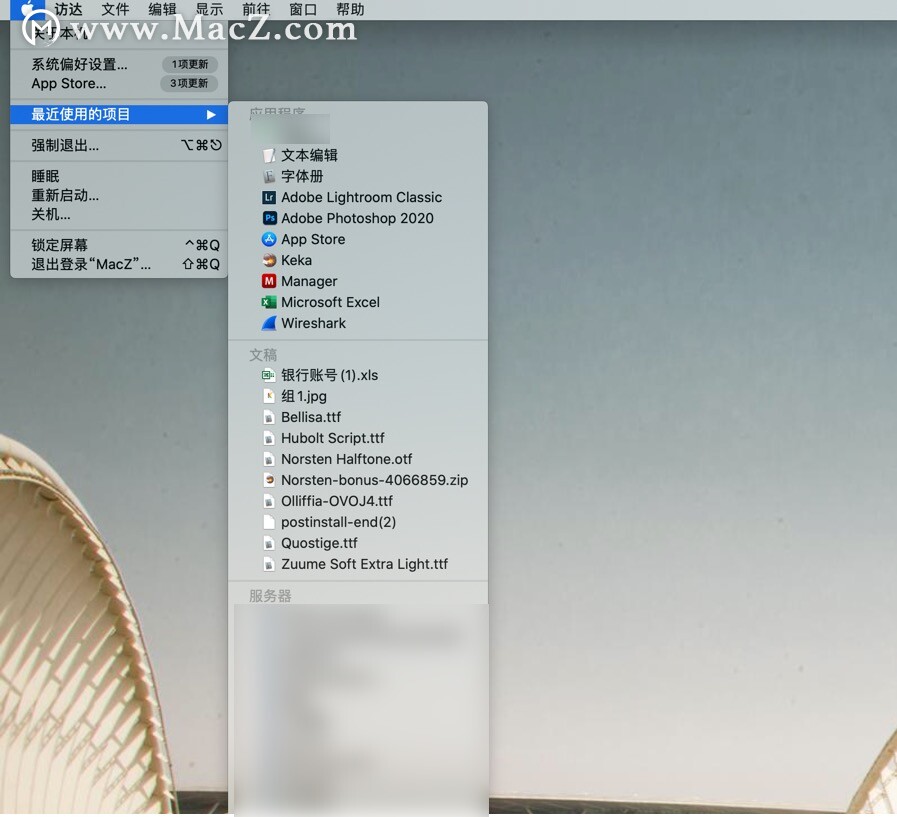Viewport: 897px width, 817px height.
Task: Open App Store icon in recent apps
Action: (x=269, y=239)
